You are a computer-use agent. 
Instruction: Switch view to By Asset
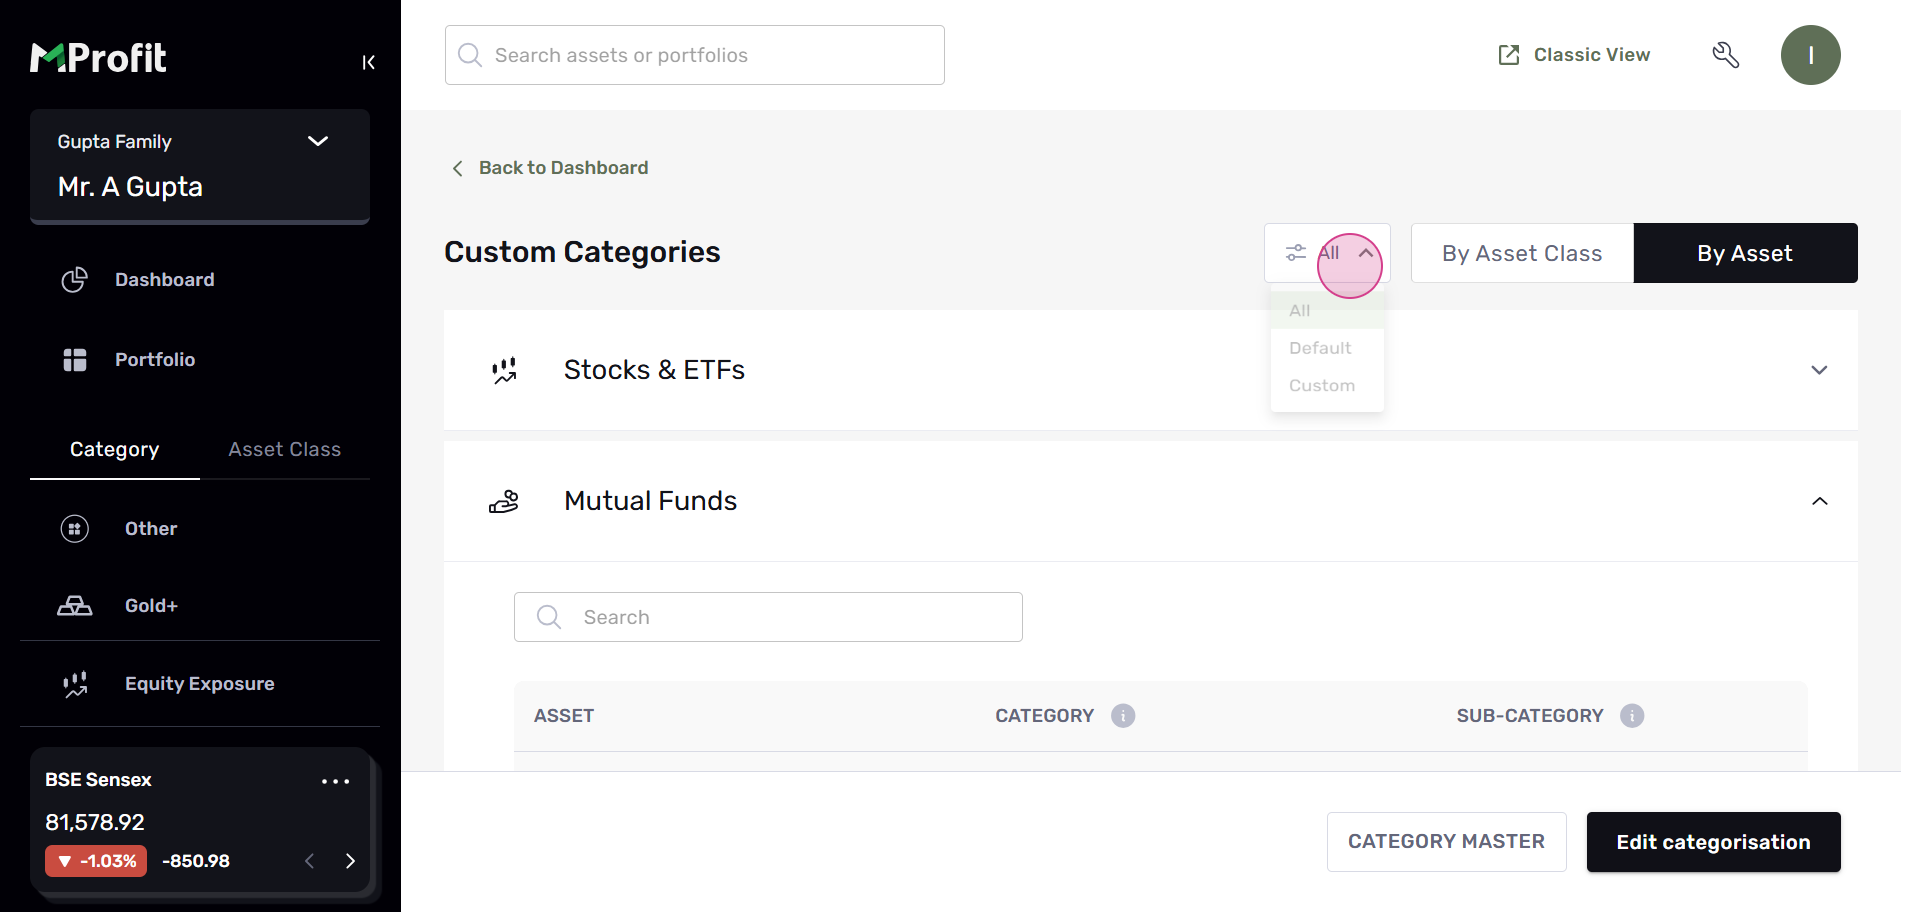pyautogui.click(x=1745, y=253)
